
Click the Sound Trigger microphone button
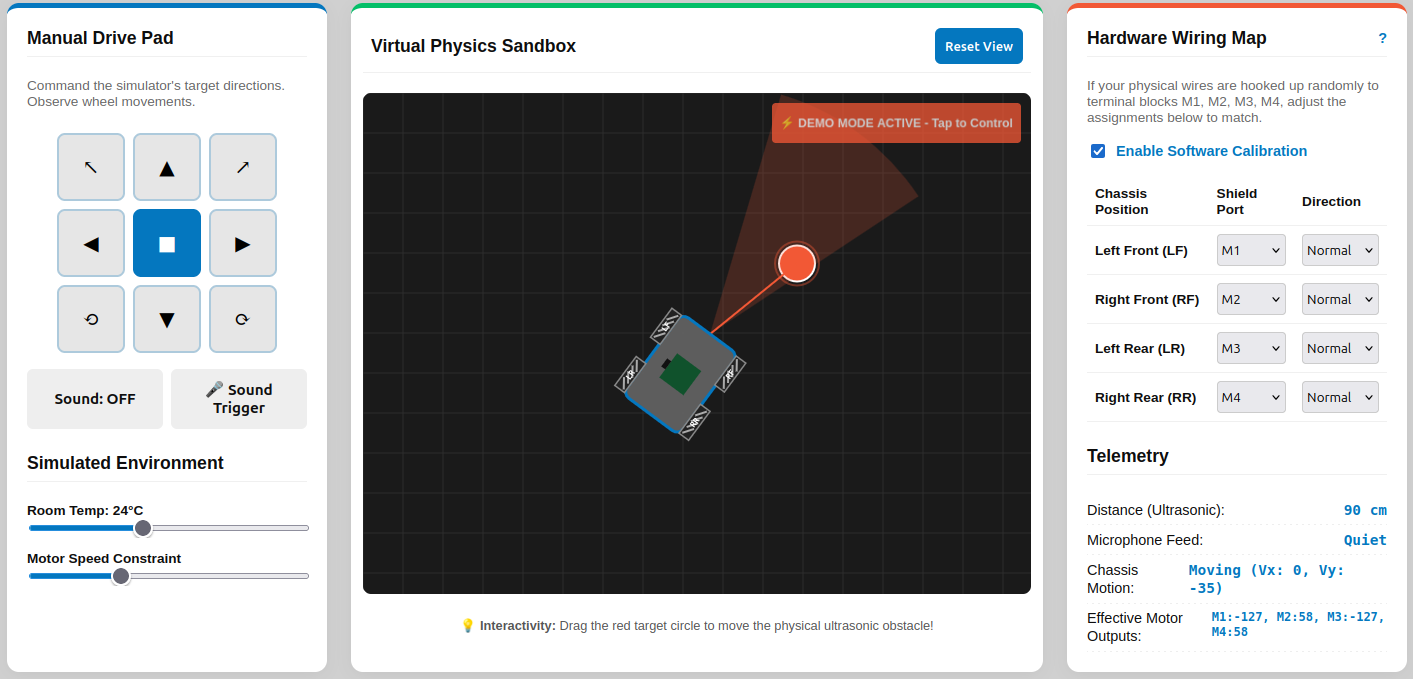click(239, 399)
